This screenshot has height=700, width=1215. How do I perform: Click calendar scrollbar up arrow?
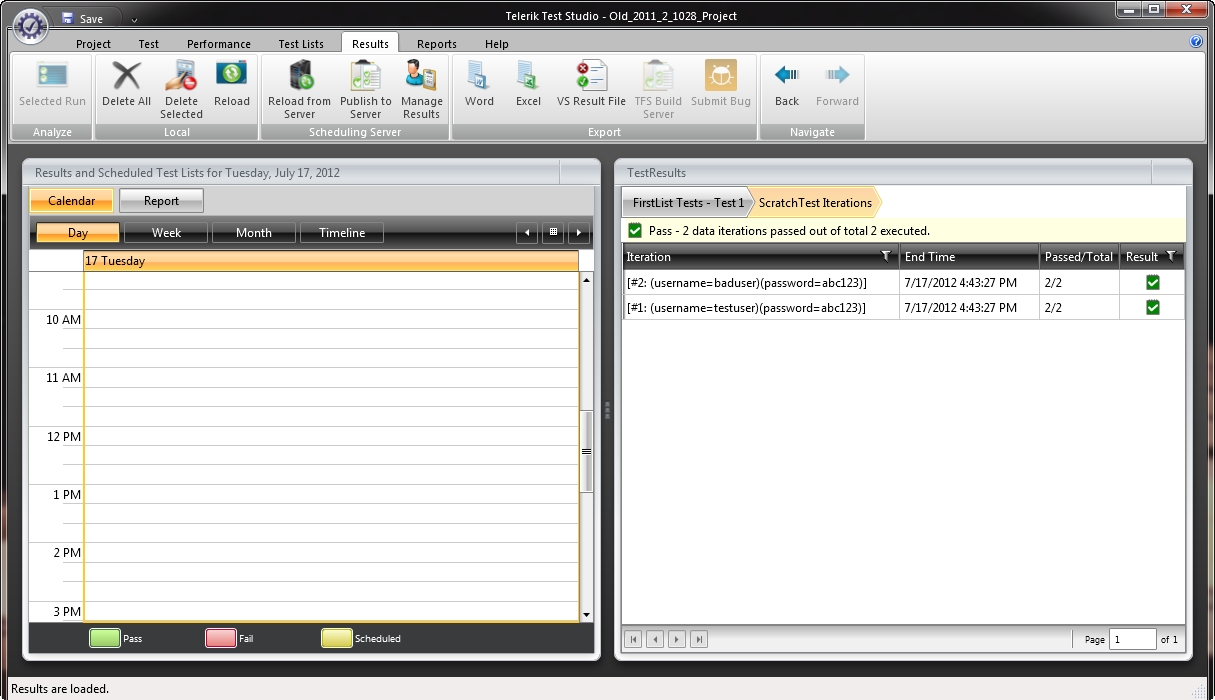click(587, 279)
